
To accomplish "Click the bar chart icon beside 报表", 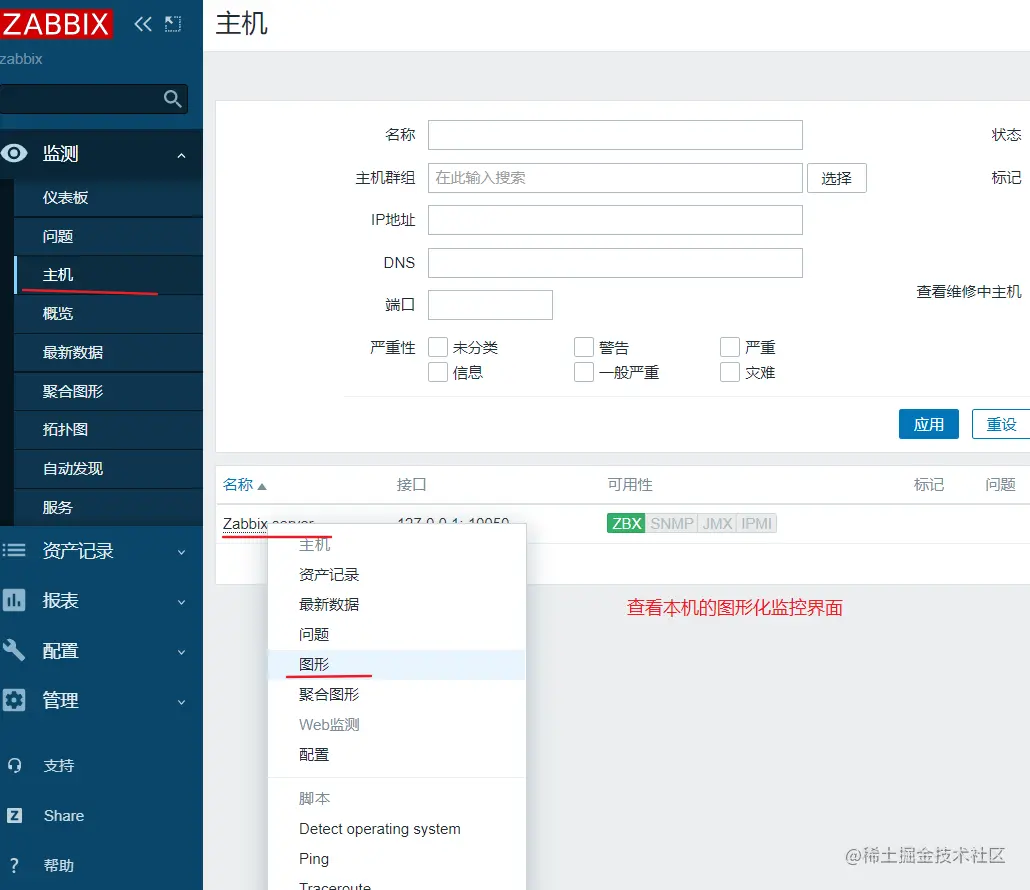I will pyautogui.click(x=14, y=600).
